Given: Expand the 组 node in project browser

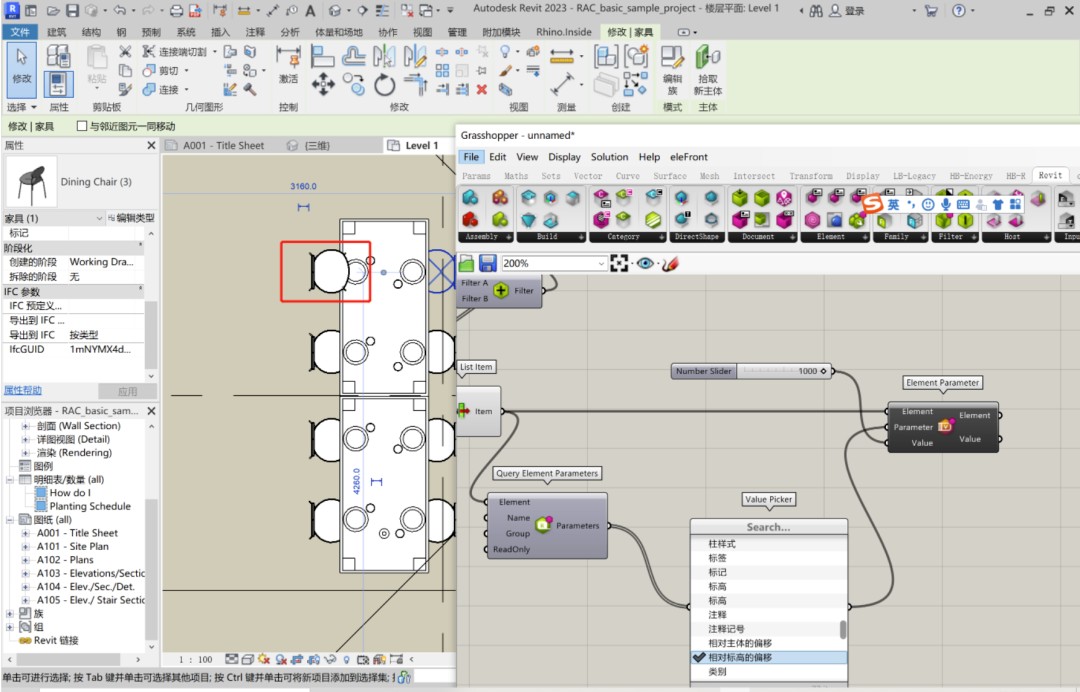Looking at the screenshot, I should (10, 627).
